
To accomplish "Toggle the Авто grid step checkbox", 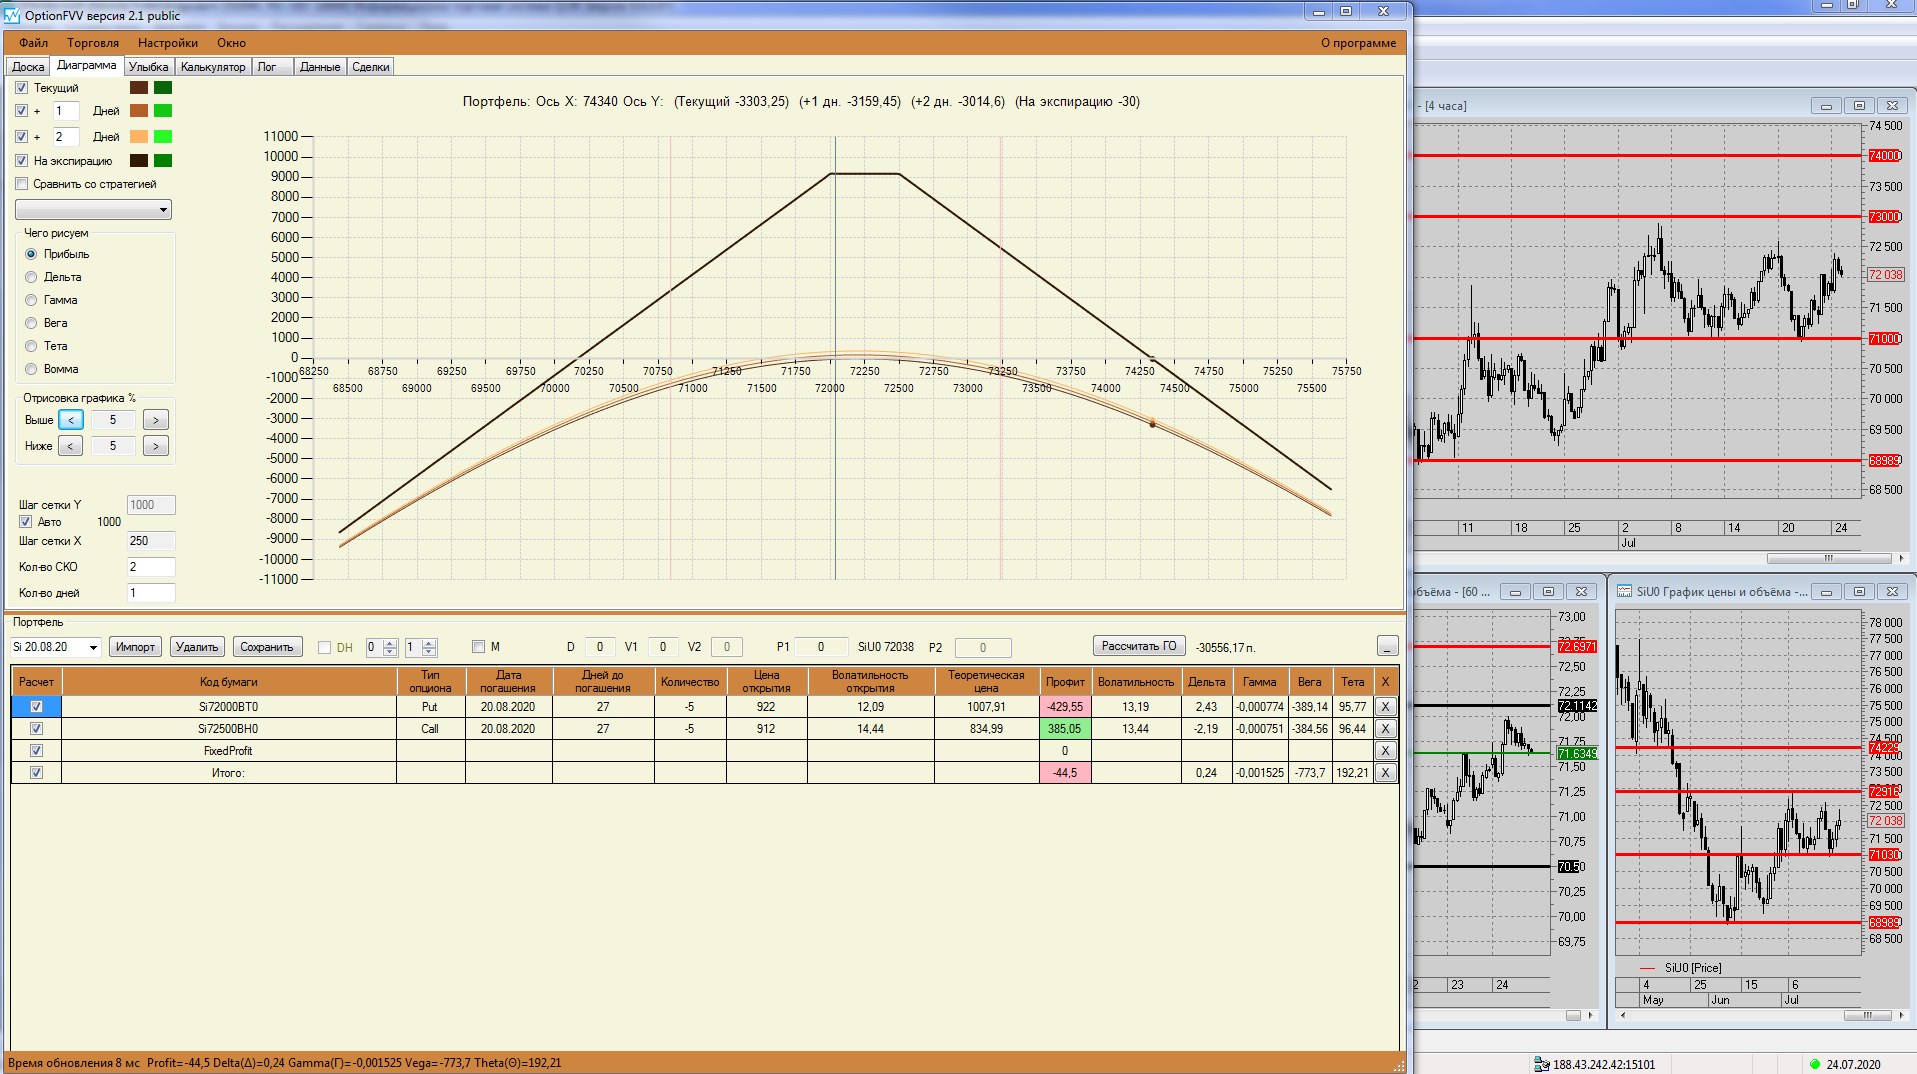I will coord(26,522).
